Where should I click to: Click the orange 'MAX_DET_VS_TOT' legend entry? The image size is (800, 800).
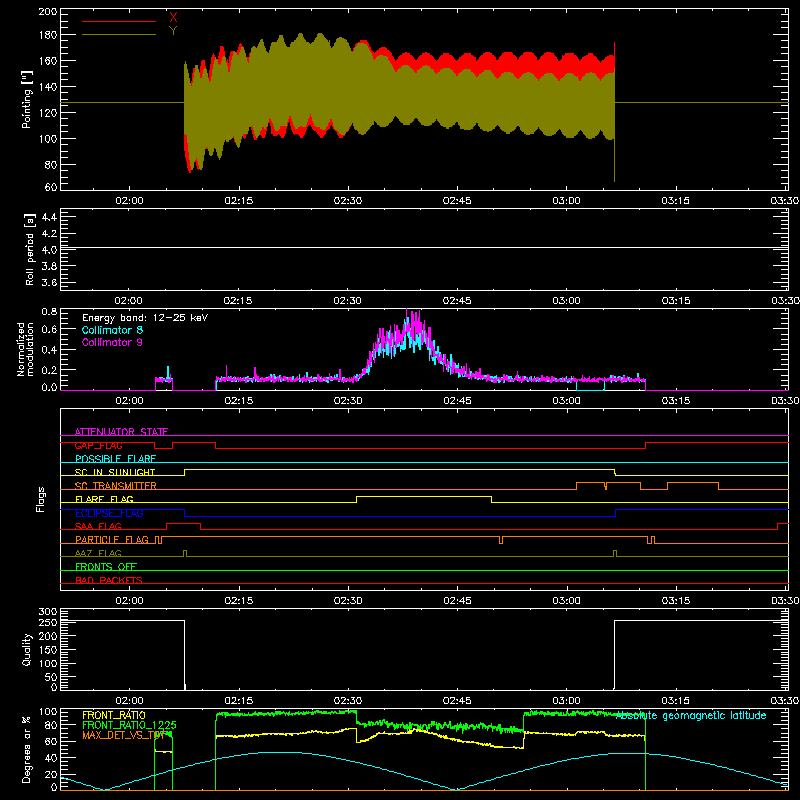pyautogui.click(x=124, y=735)
